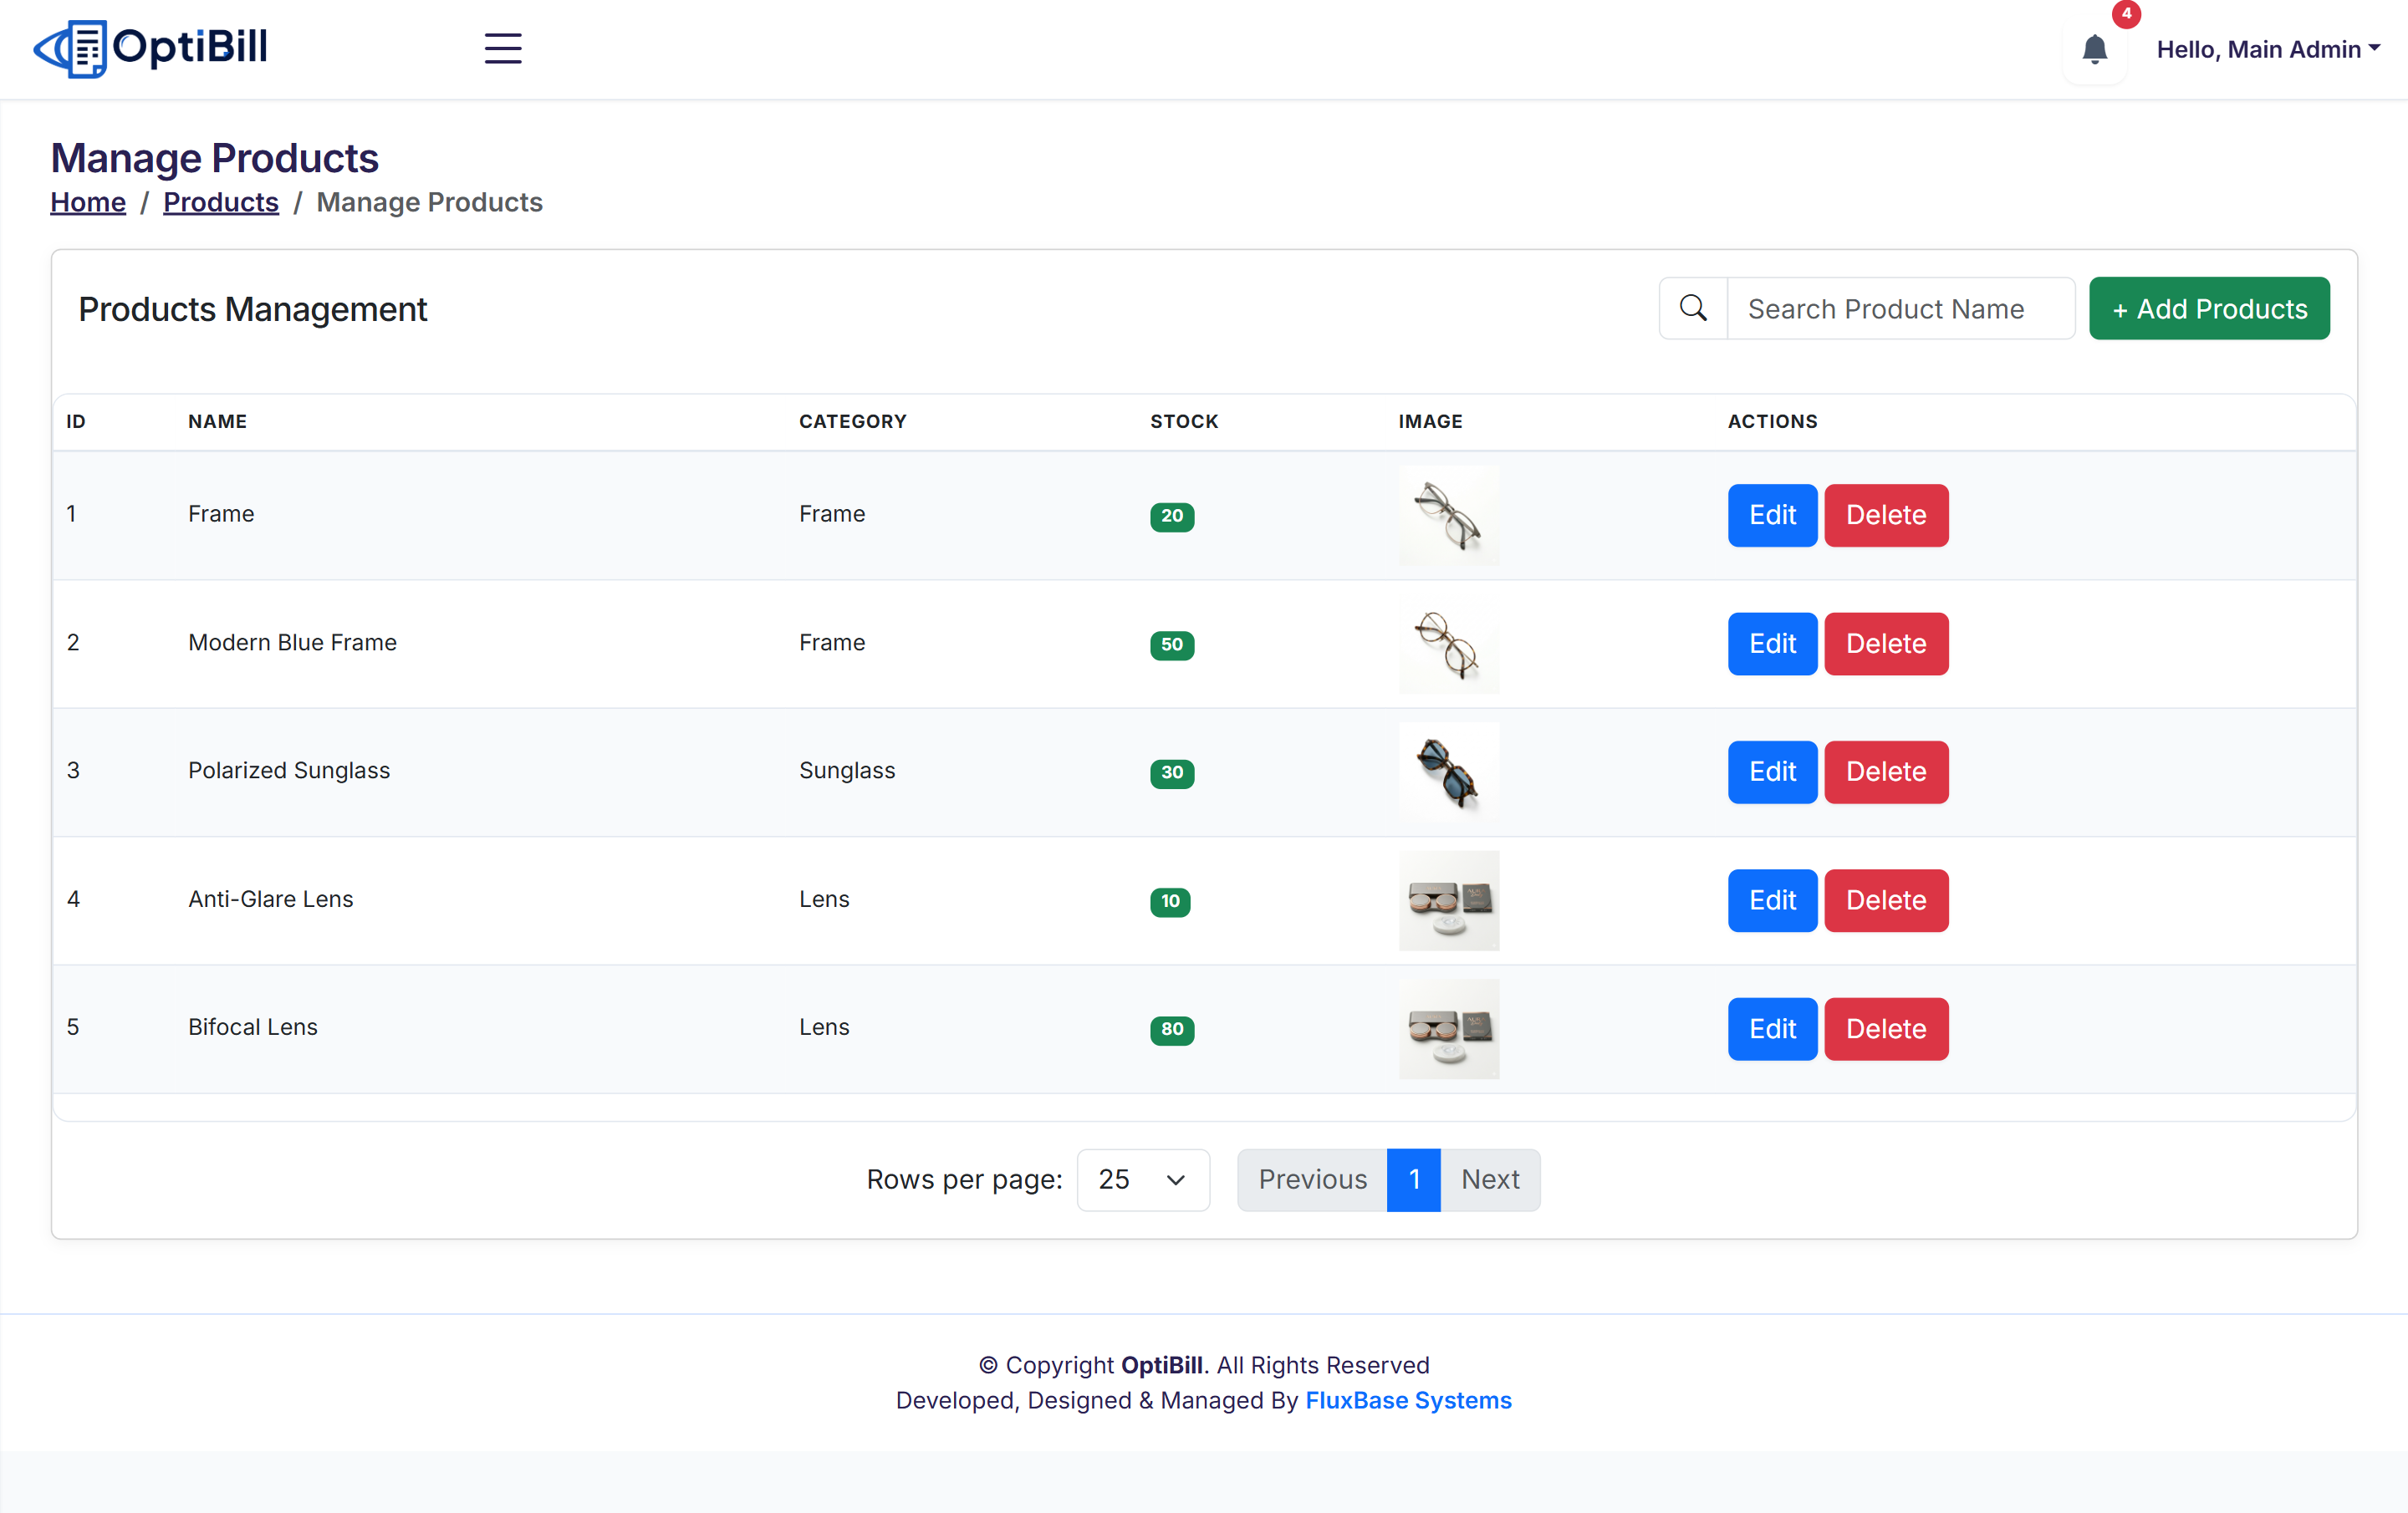Edit the Frame product in row 1
Screen dimensions: 2408x1513
click(1772, 515)
